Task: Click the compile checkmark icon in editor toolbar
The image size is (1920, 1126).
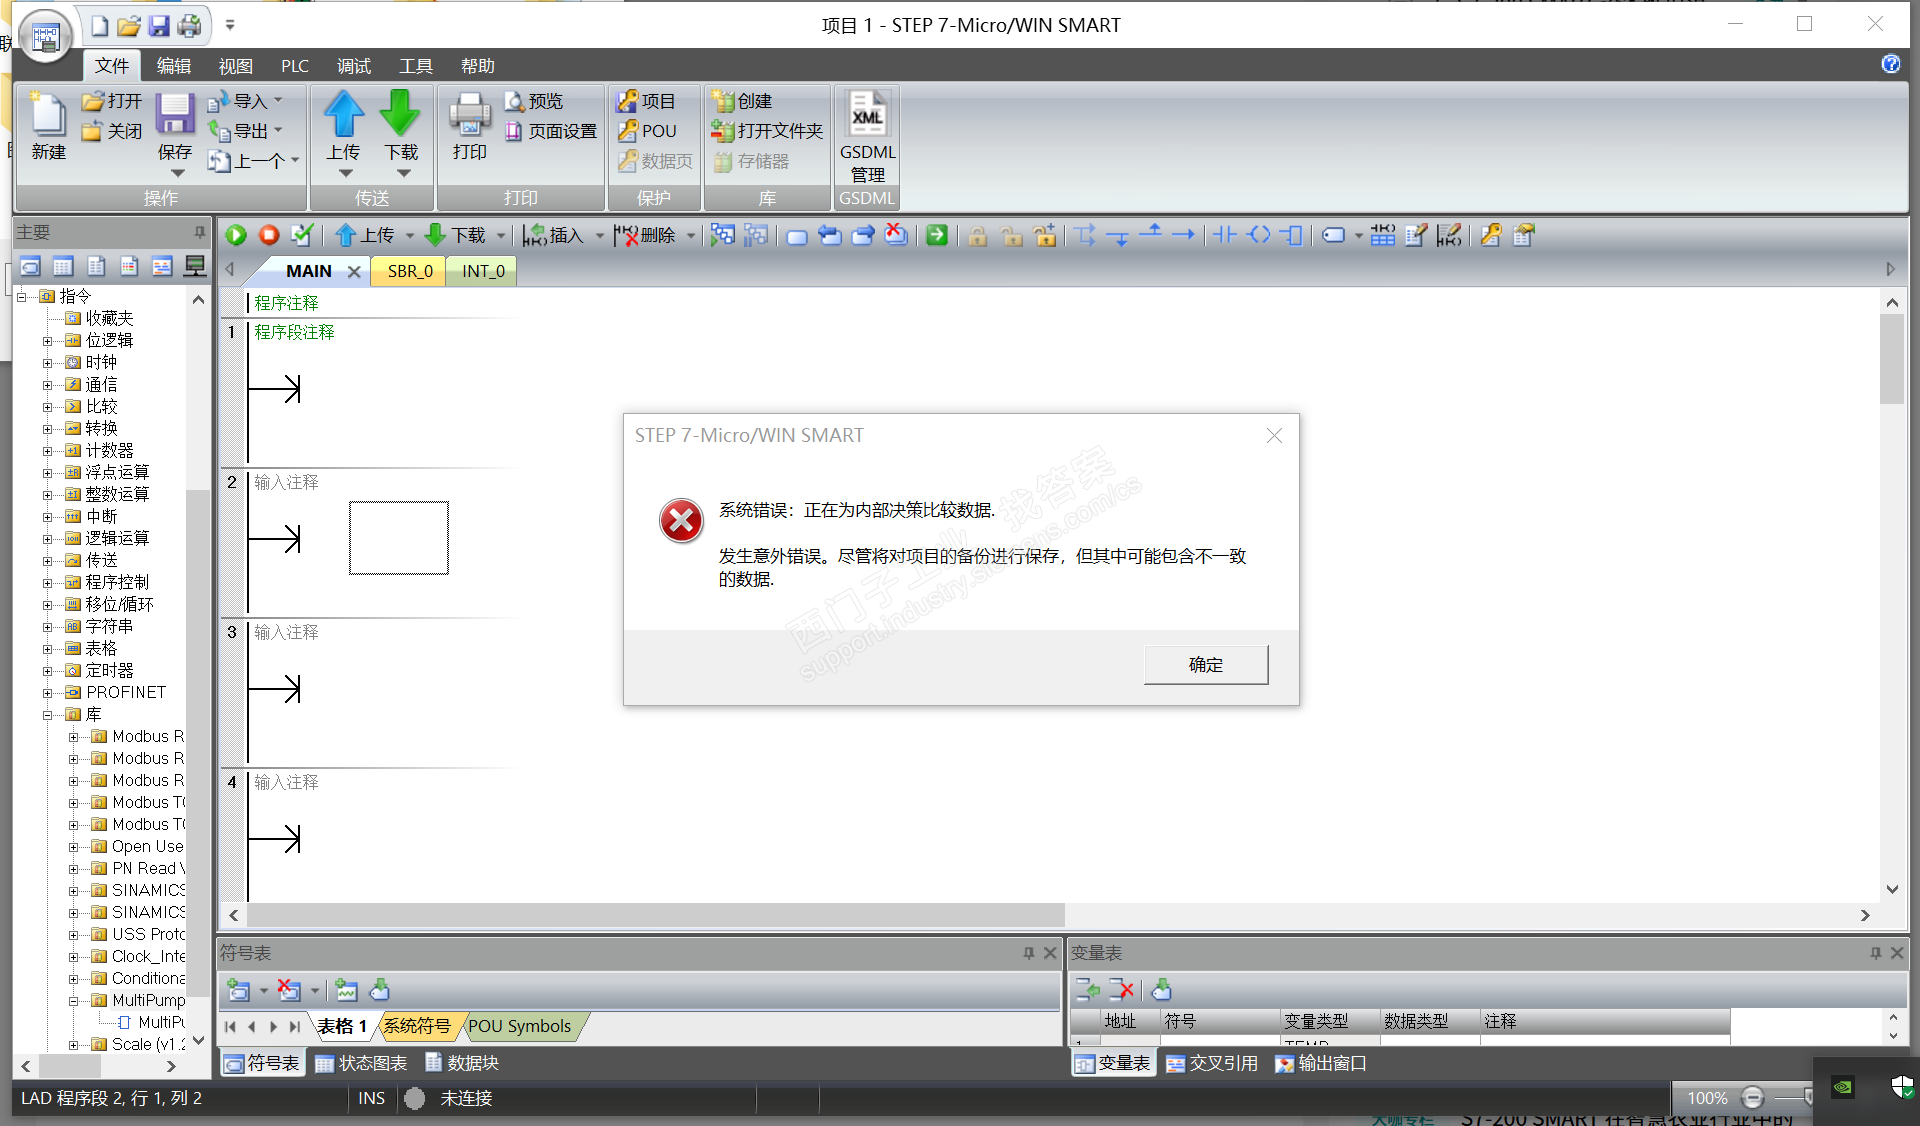Action: (x=301, y=235)
